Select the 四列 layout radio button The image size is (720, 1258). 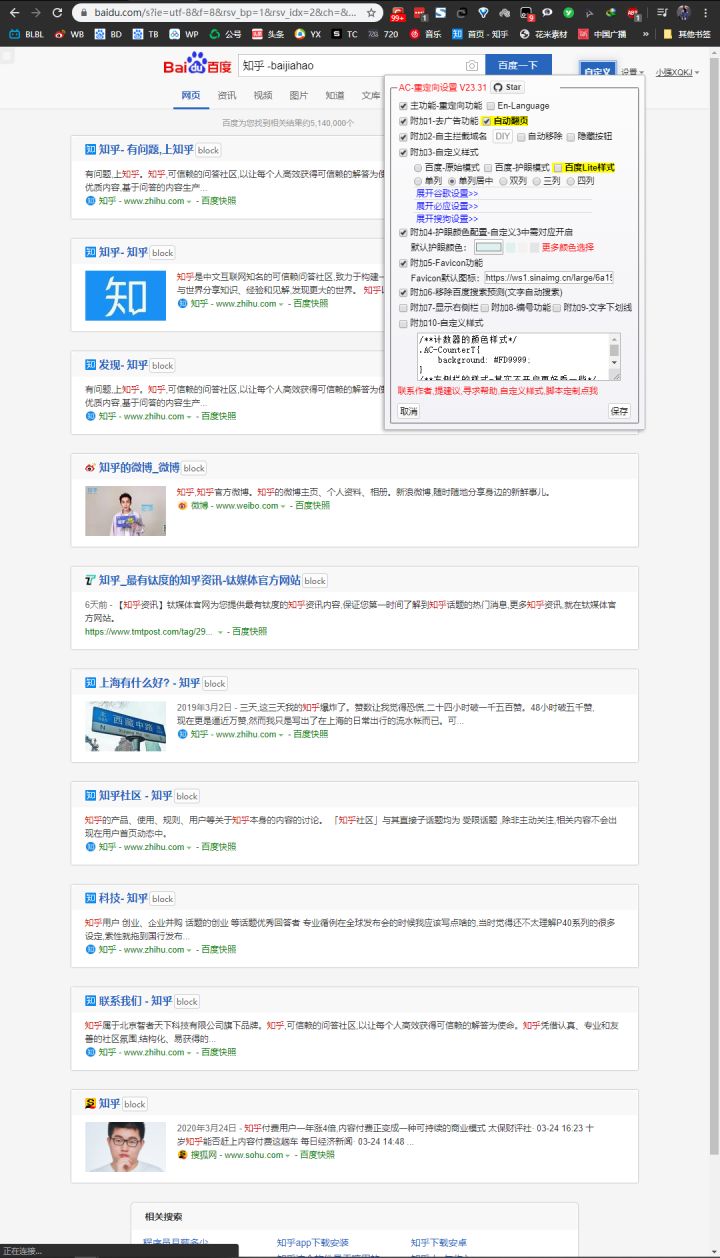570,181
